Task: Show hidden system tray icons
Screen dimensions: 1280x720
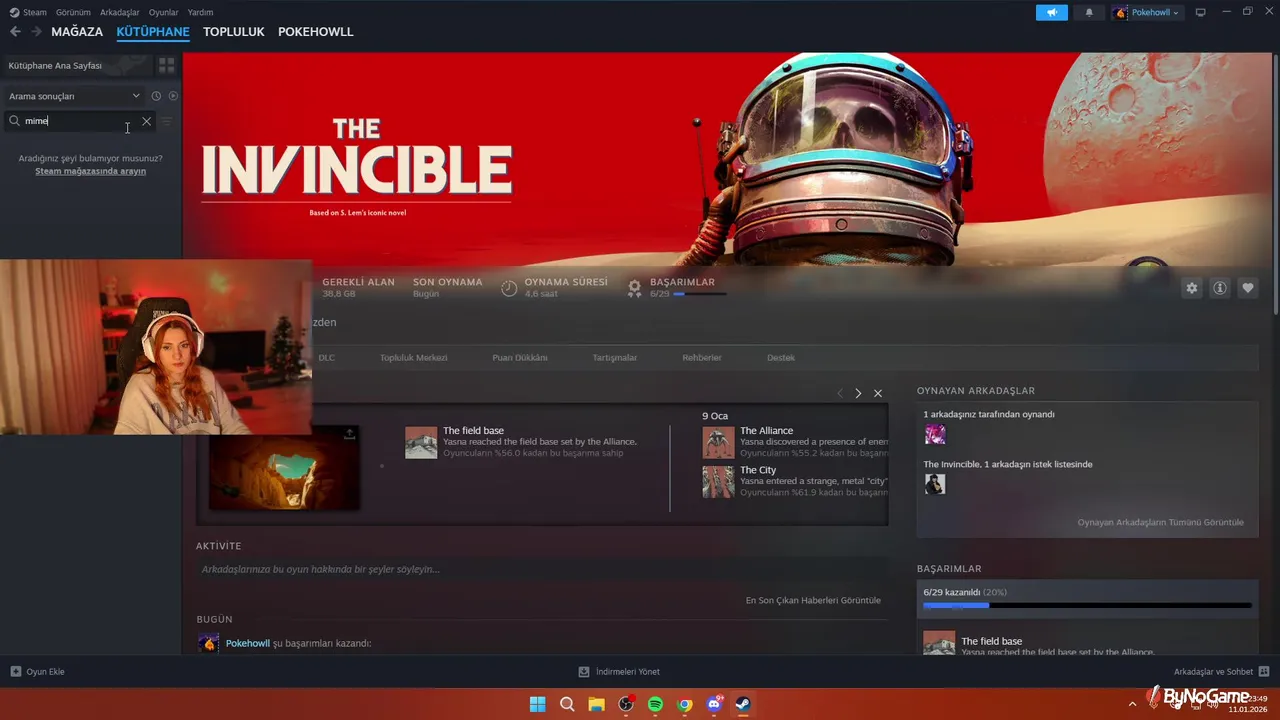Action: click(1133, 704)
